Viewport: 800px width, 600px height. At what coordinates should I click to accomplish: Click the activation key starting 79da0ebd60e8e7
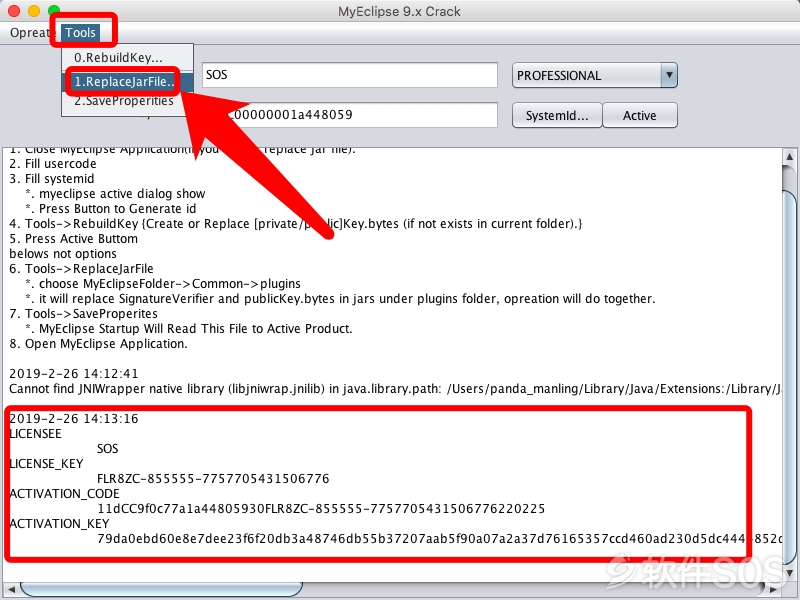point(439,539)
